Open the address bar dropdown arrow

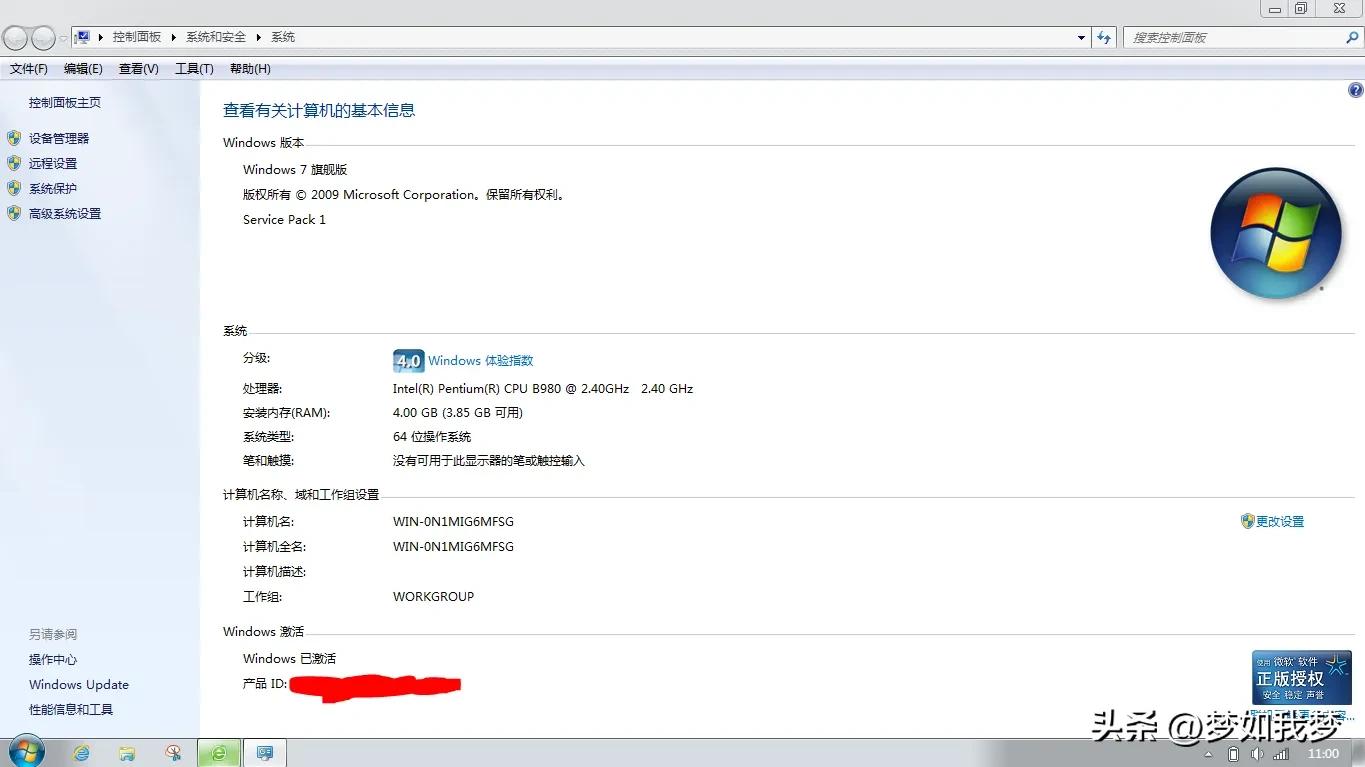pos(1080,36)
